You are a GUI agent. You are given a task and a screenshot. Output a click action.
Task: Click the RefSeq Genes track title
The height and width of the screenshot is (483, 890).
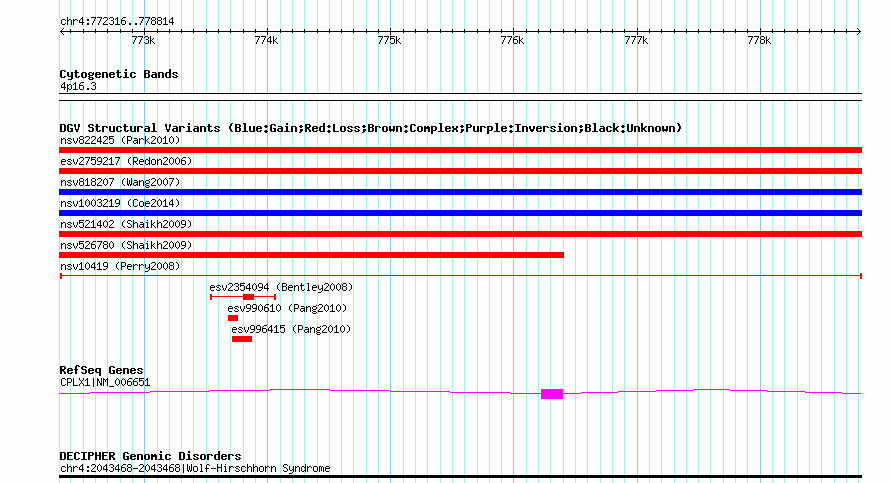pos(101,370)
